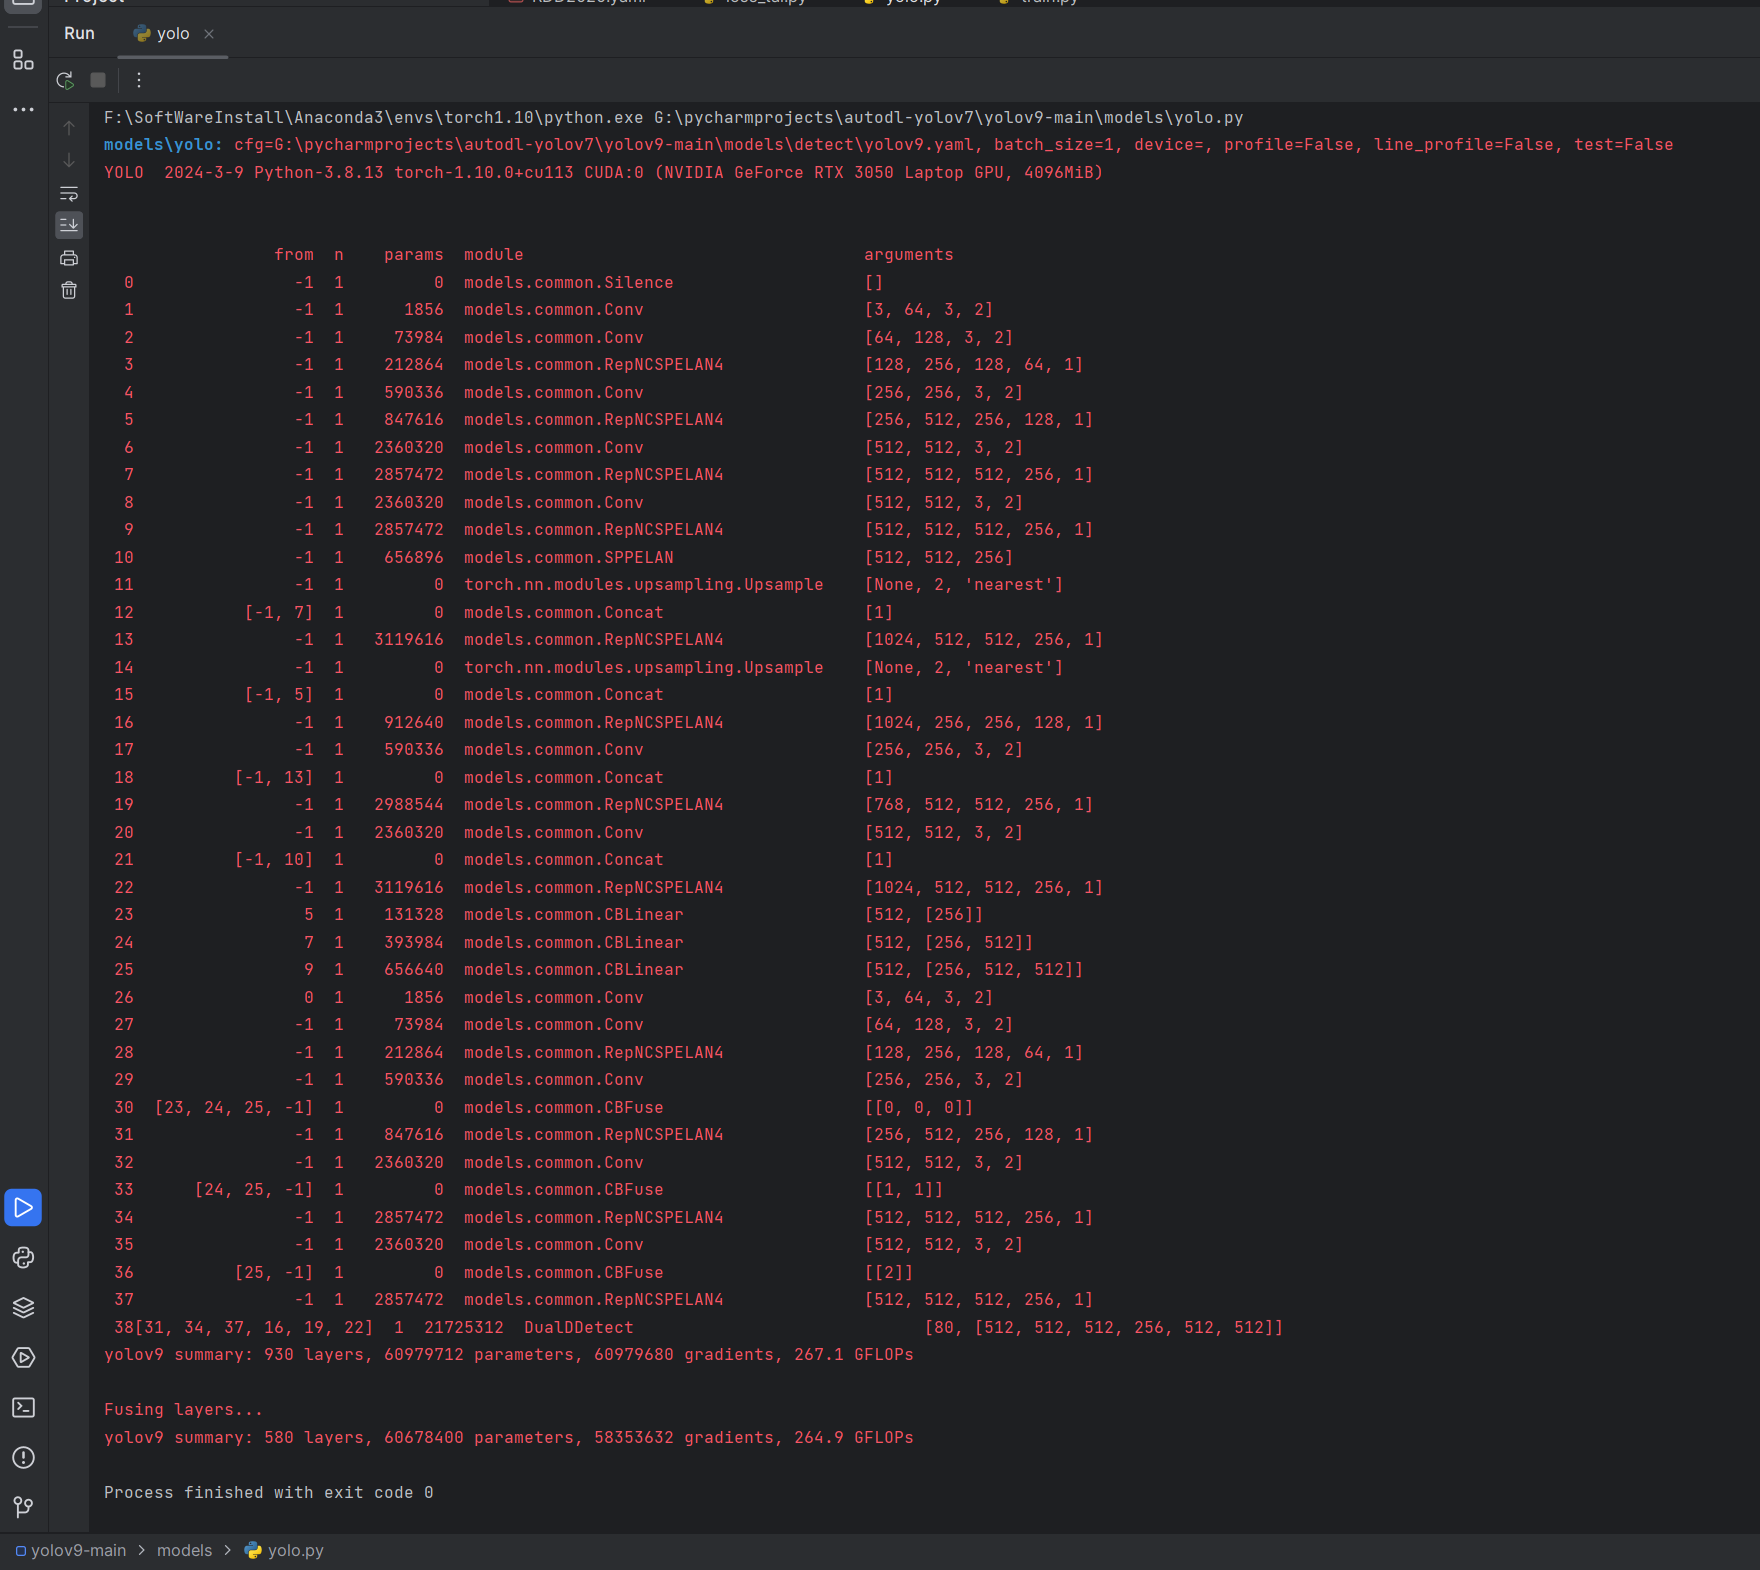Print the console output
The height and width of the screenshot is (1570, 1760).
click(69, 258)
